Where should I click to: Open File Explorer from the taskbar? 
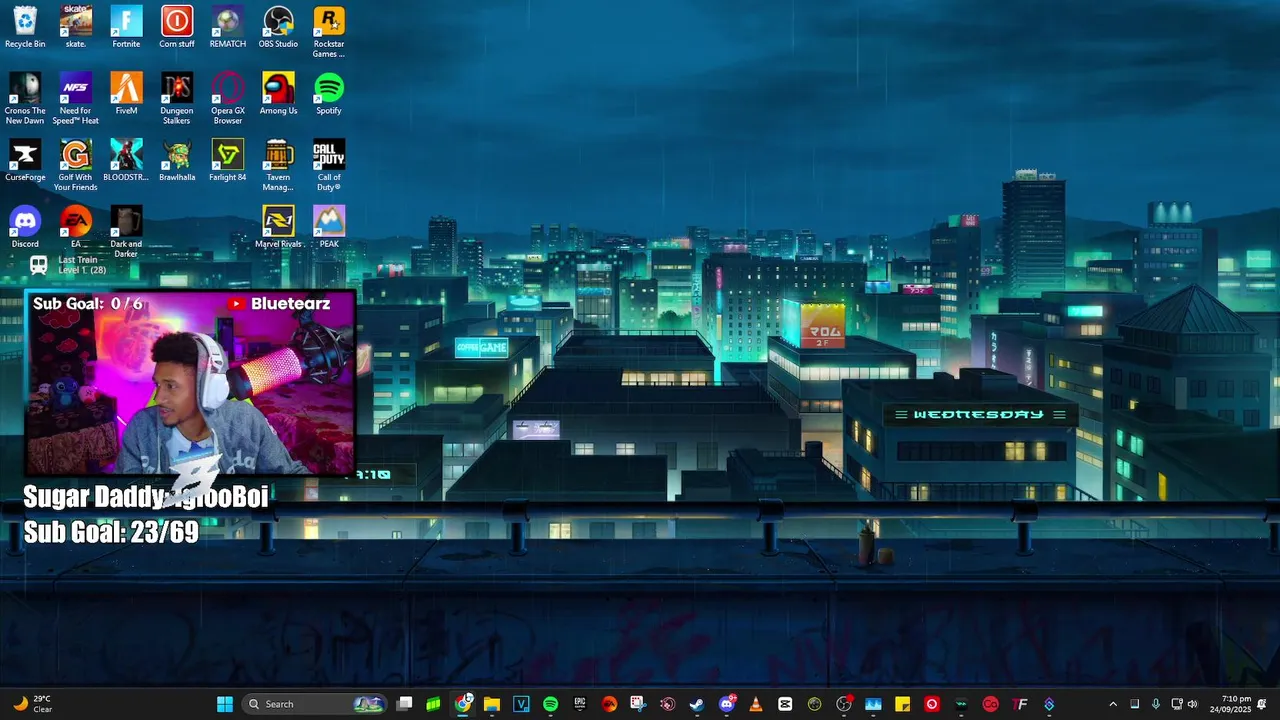[491, 704]
